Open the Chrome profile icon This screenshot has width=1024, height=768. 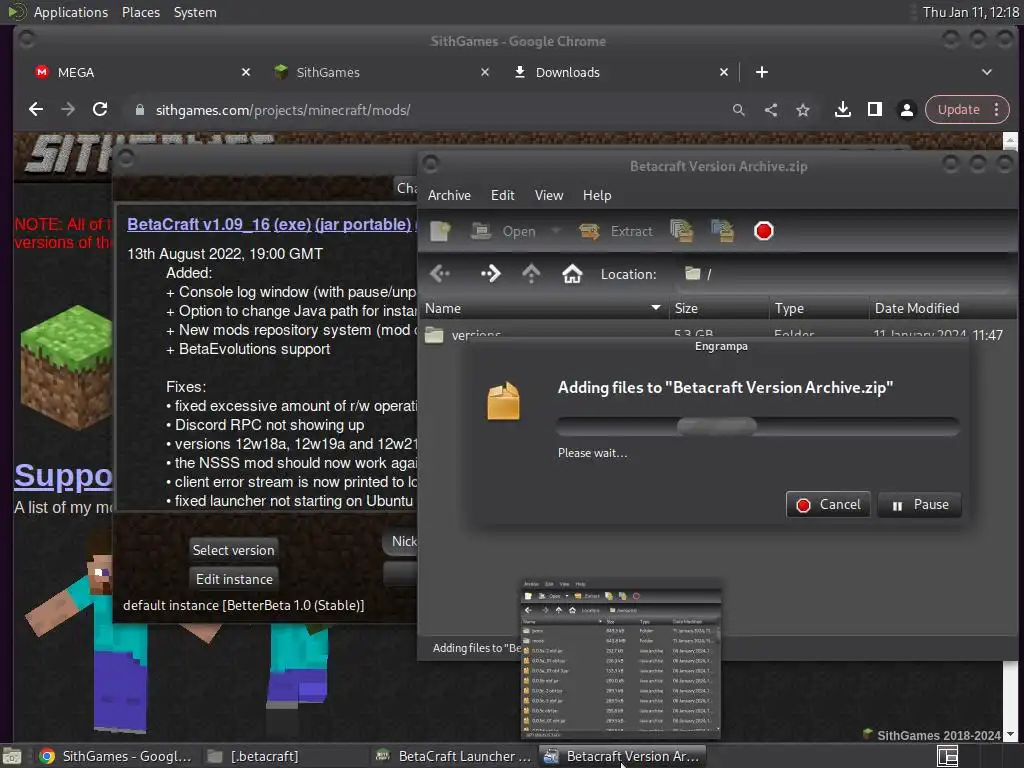coord(906,110)
